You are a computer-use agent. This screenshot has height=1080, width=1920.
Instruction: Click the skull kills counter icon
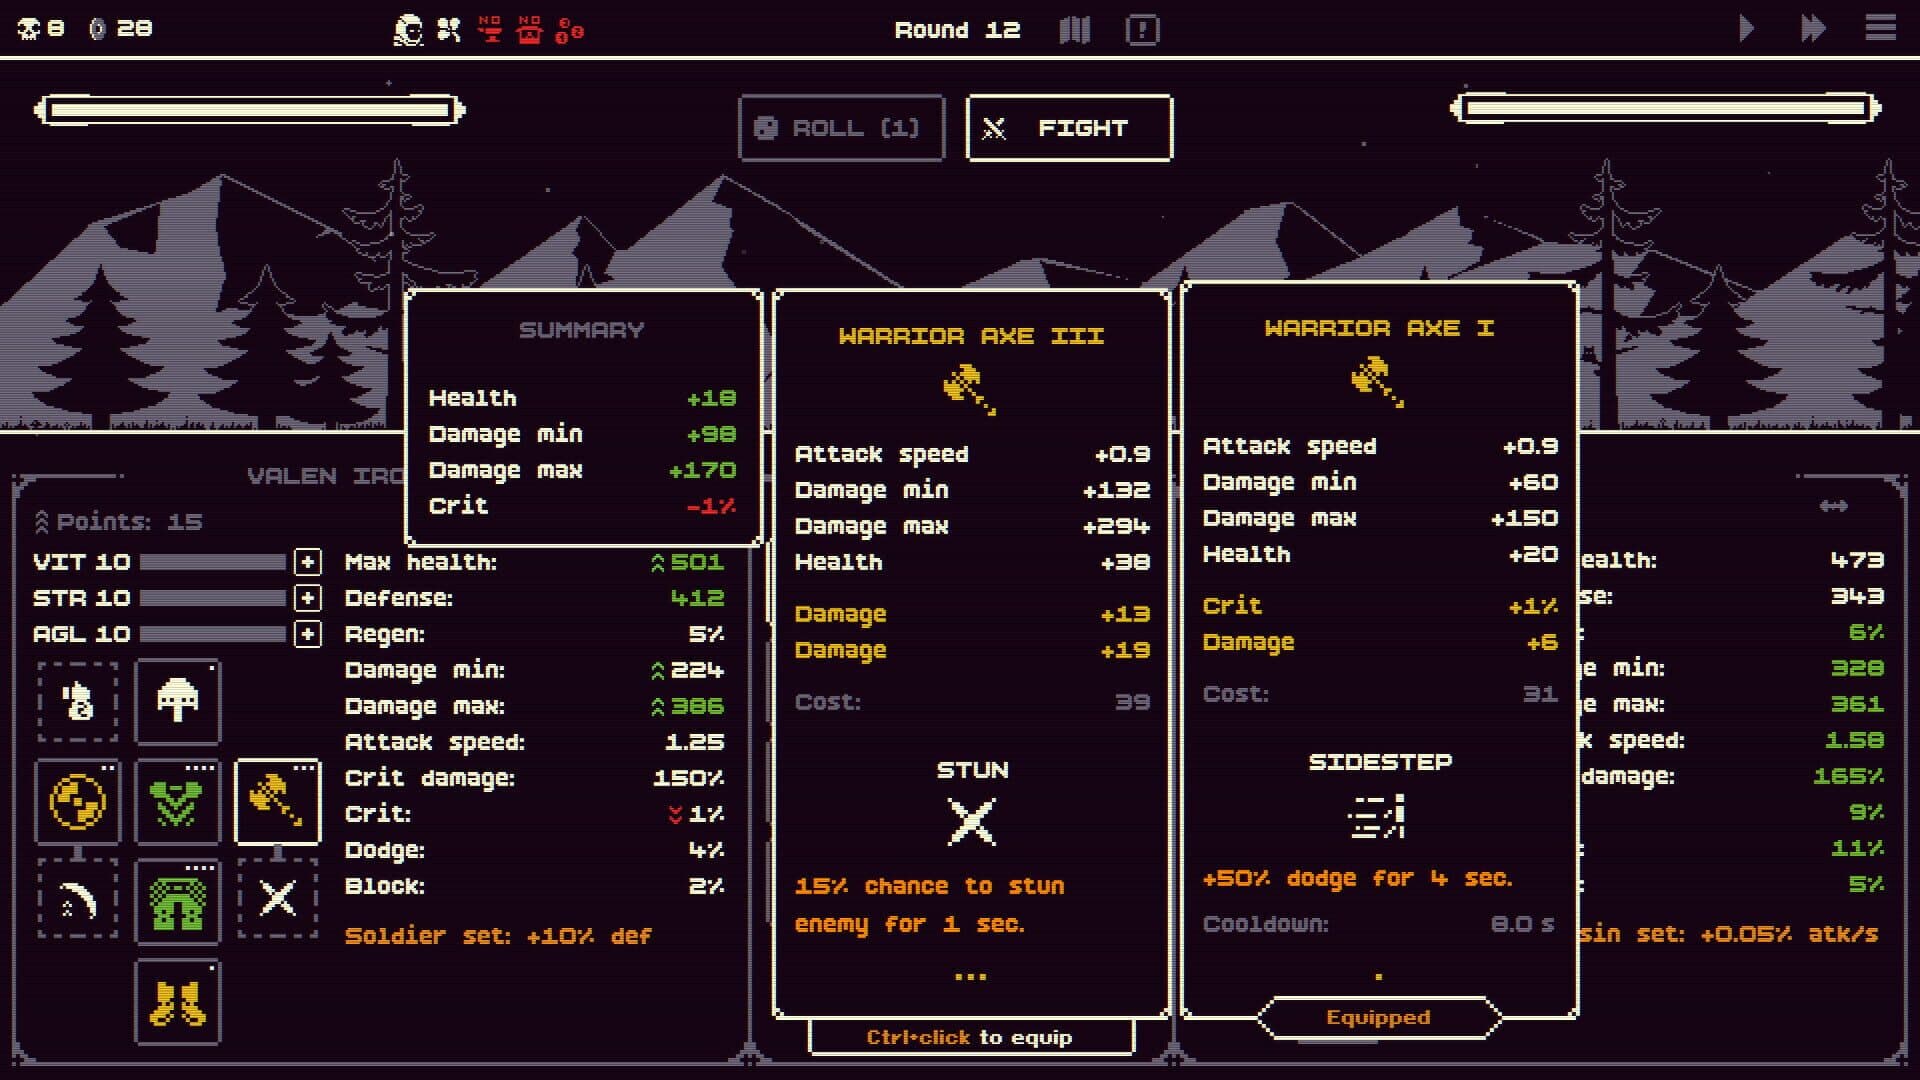[28, 29]
